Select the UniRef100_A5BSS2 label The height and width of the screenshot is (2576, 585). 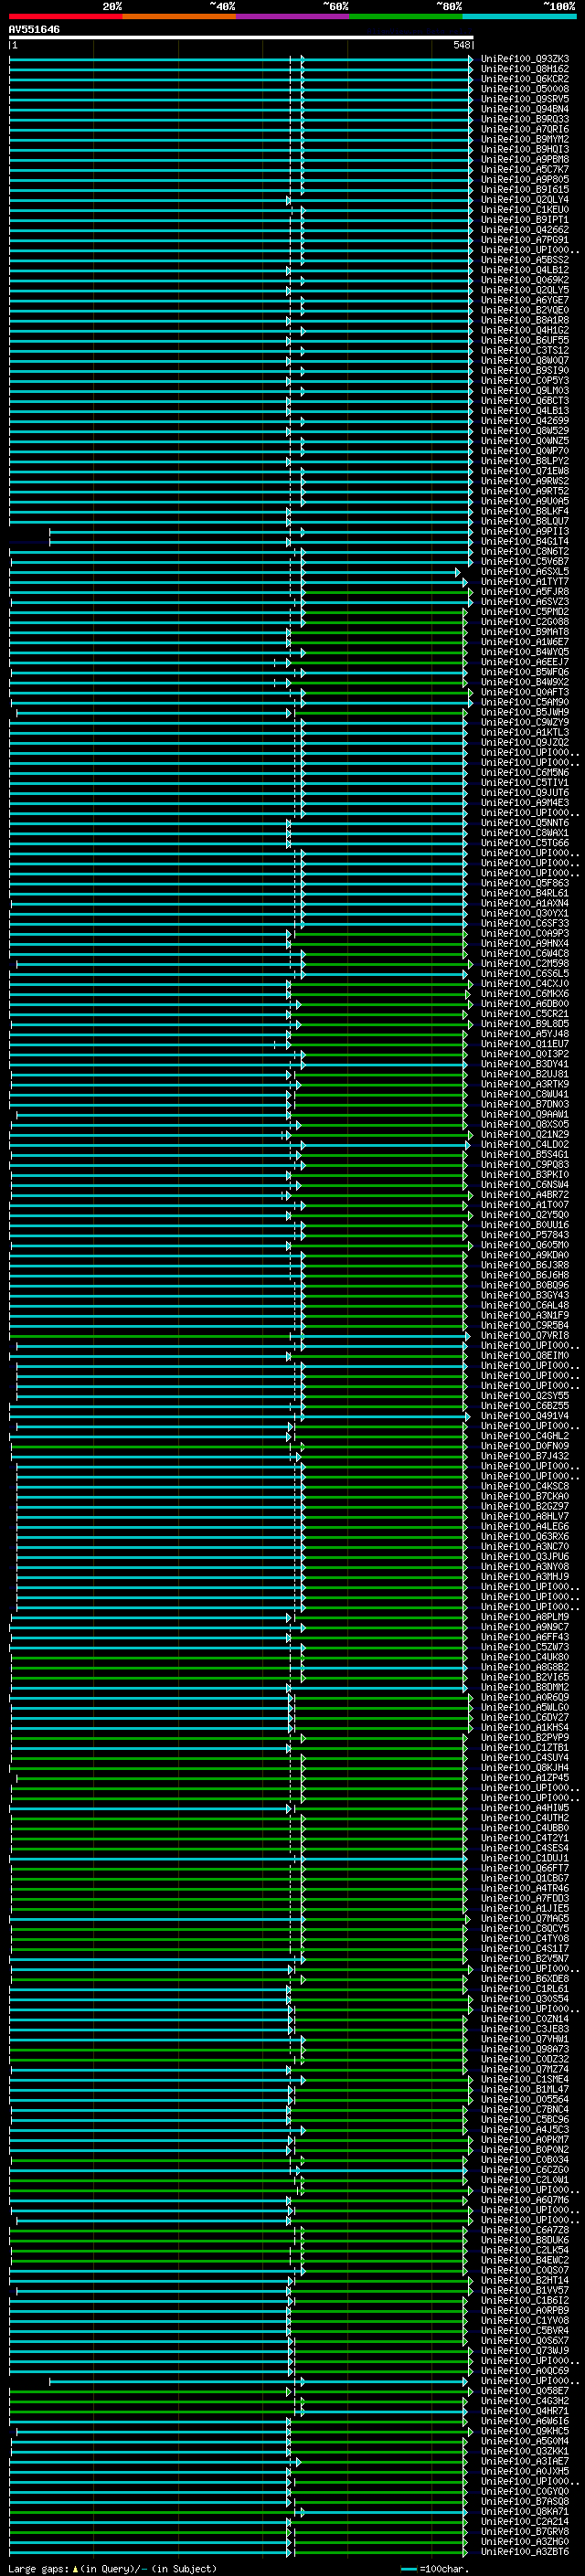[525, 260]
